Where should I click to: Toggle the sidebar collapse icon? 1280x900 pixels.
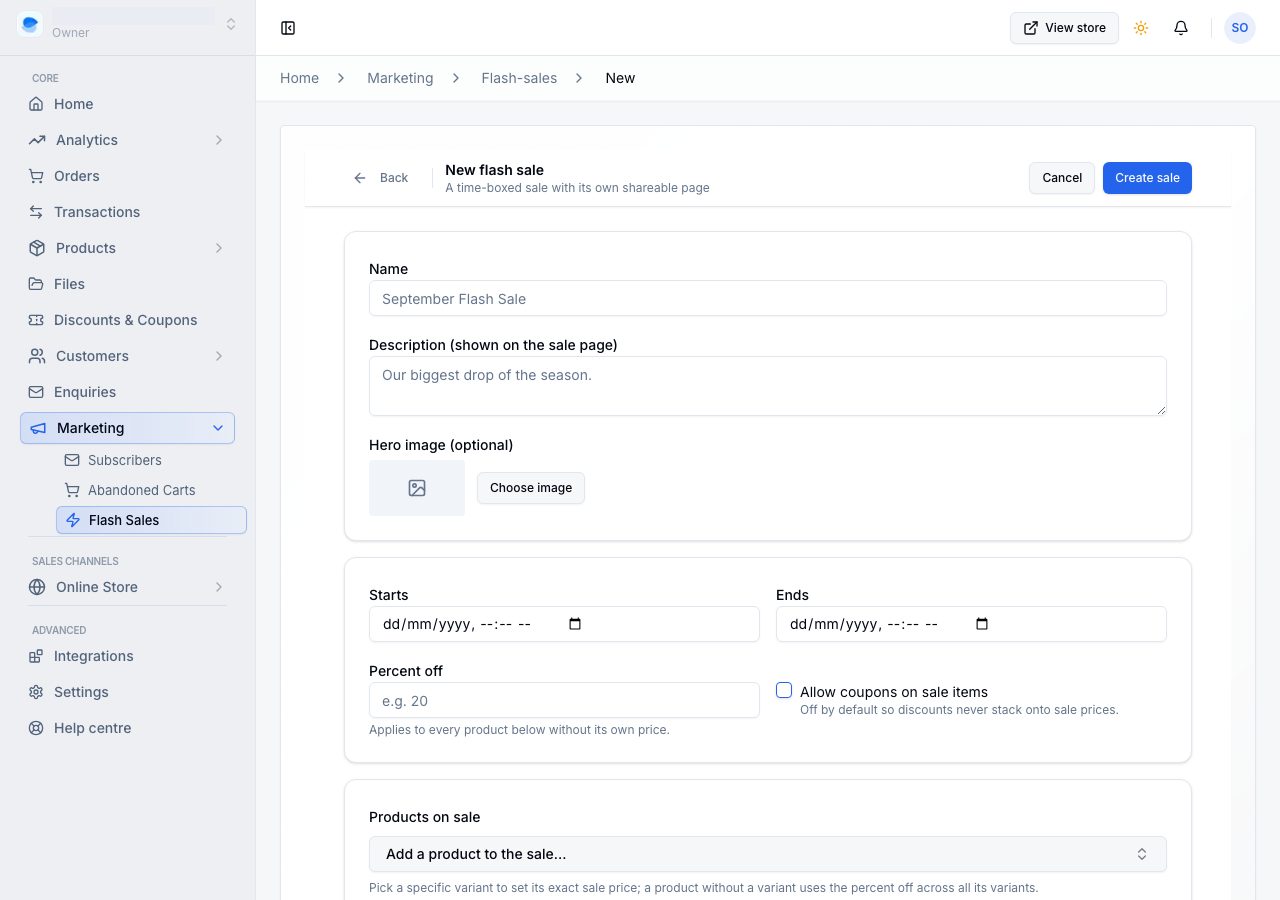[x=288, y=28]
